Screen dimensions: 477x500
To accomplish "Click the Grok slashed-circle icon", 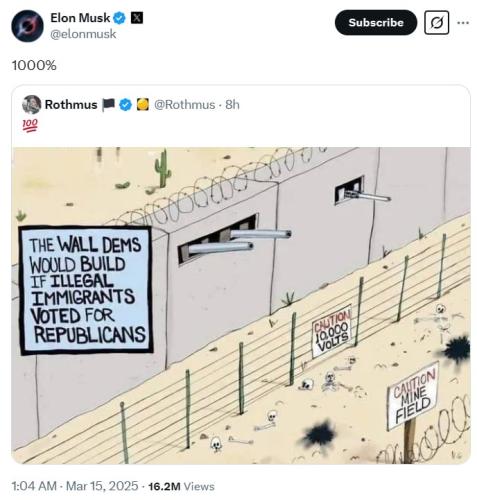I will click(436, 23).
